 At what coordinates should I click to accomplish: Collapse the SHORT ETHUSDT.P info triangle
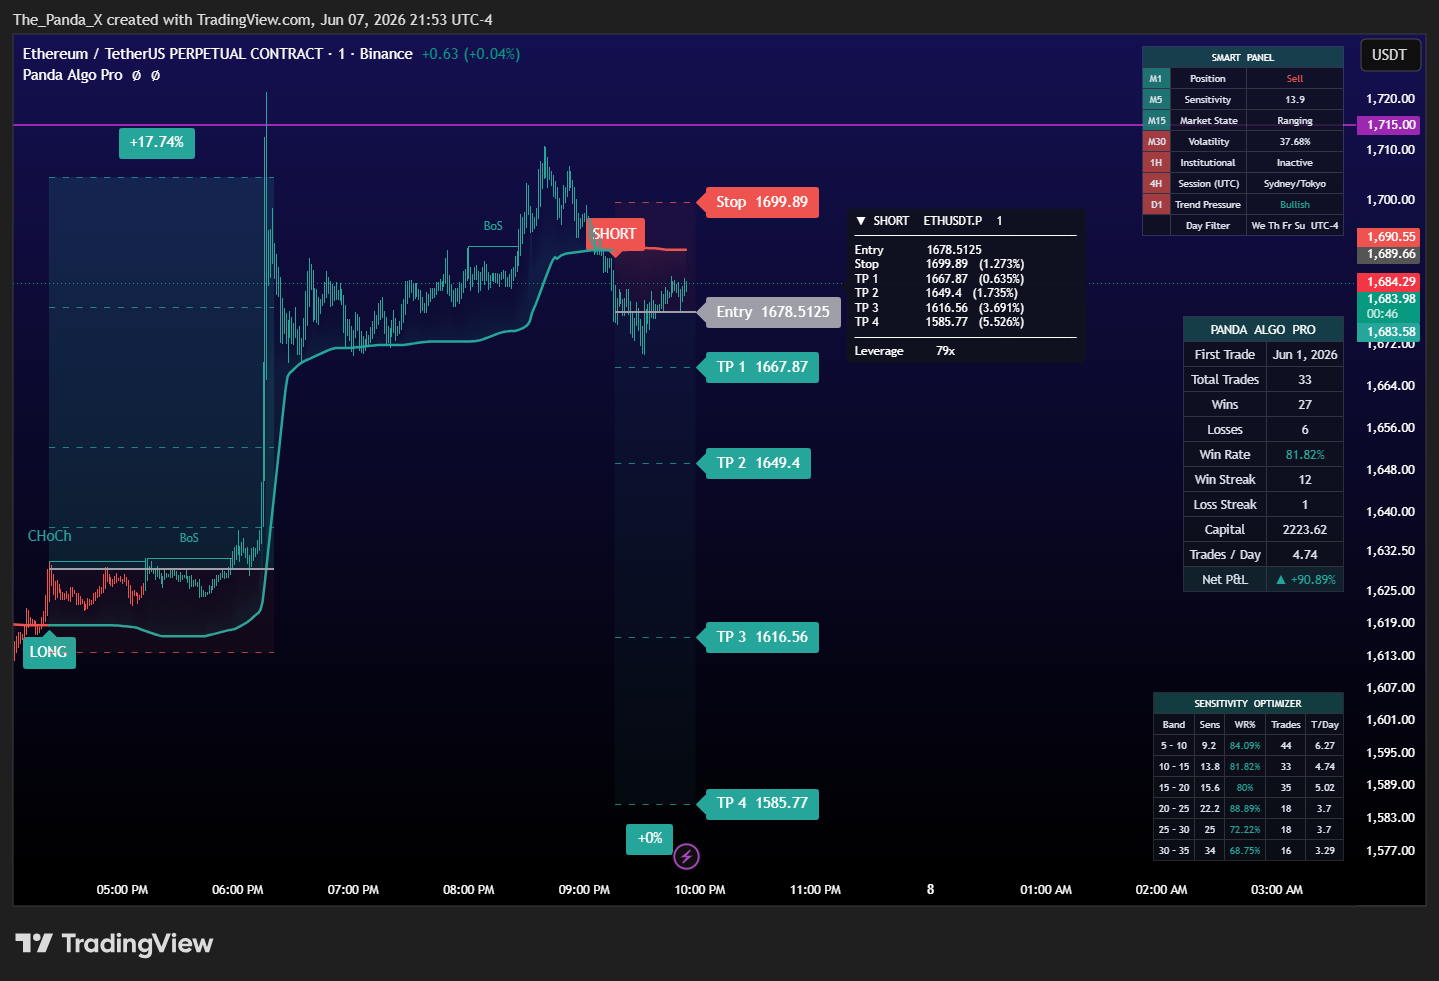[x=860, y=221]
